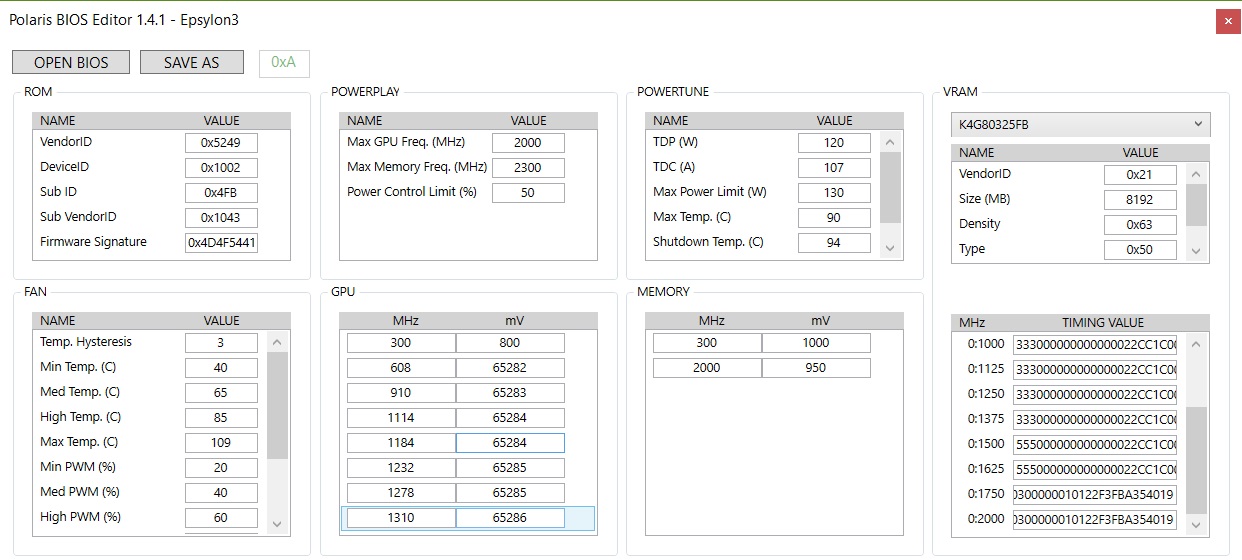
Task: Open the K4G80325FB VRAM dropdown
Action: coord(1080,124)
